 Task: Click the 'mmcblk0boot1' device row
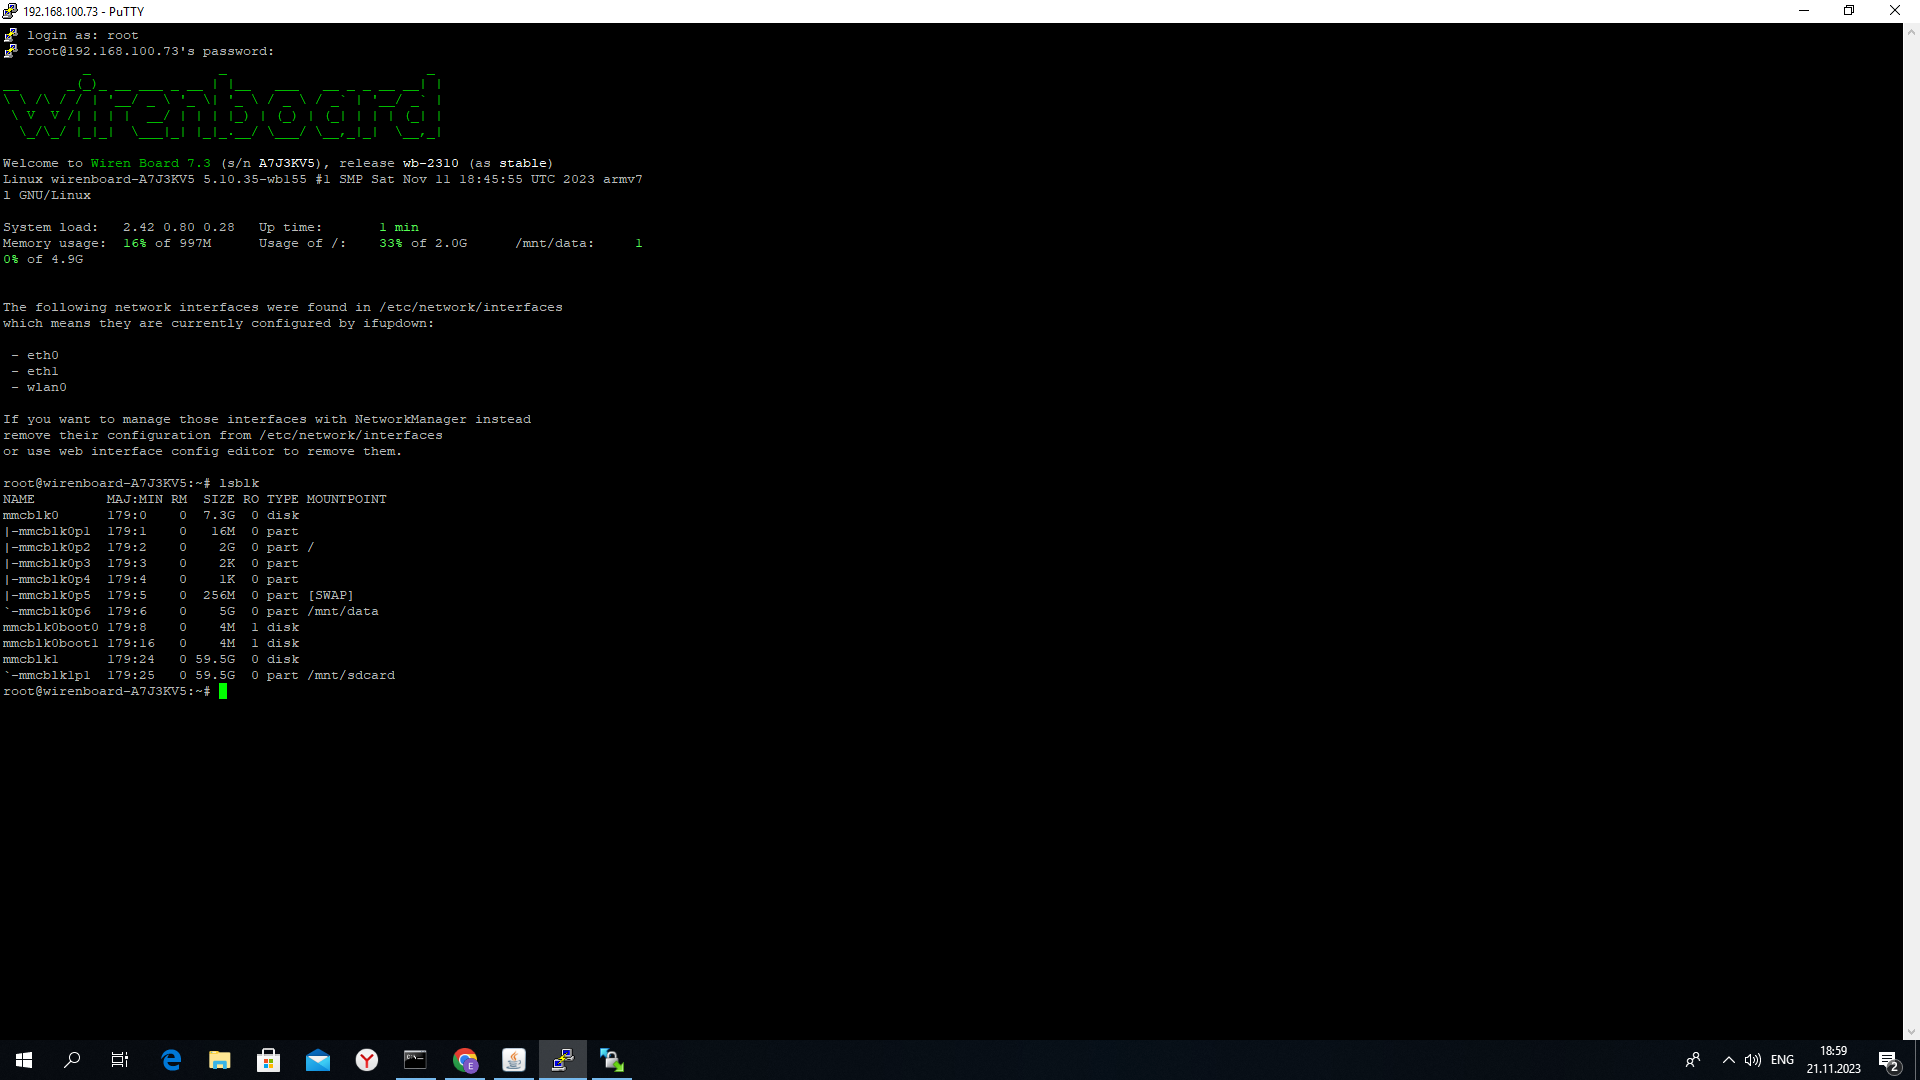pos(151,643)
